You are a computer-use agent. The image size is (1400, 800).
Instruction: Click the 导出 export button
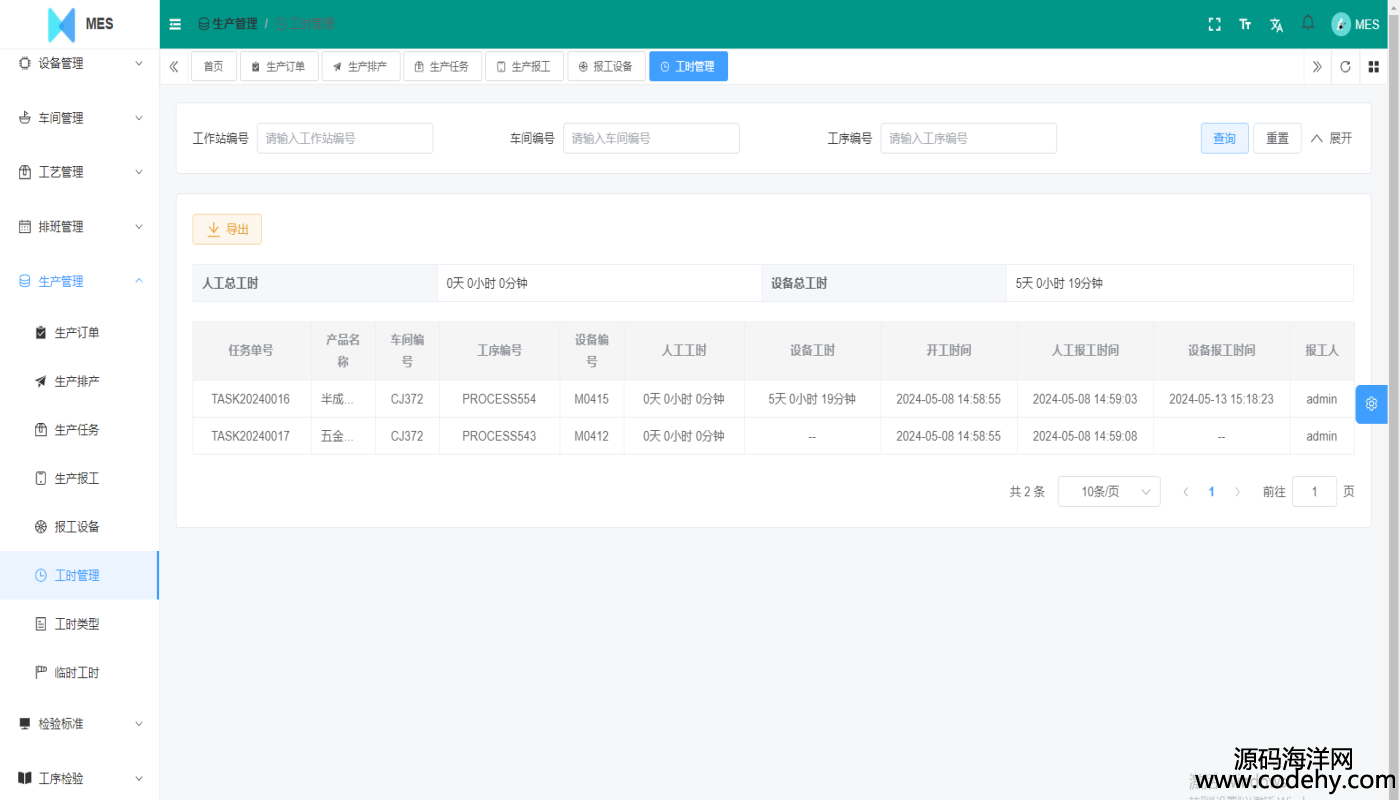(227, 229)
